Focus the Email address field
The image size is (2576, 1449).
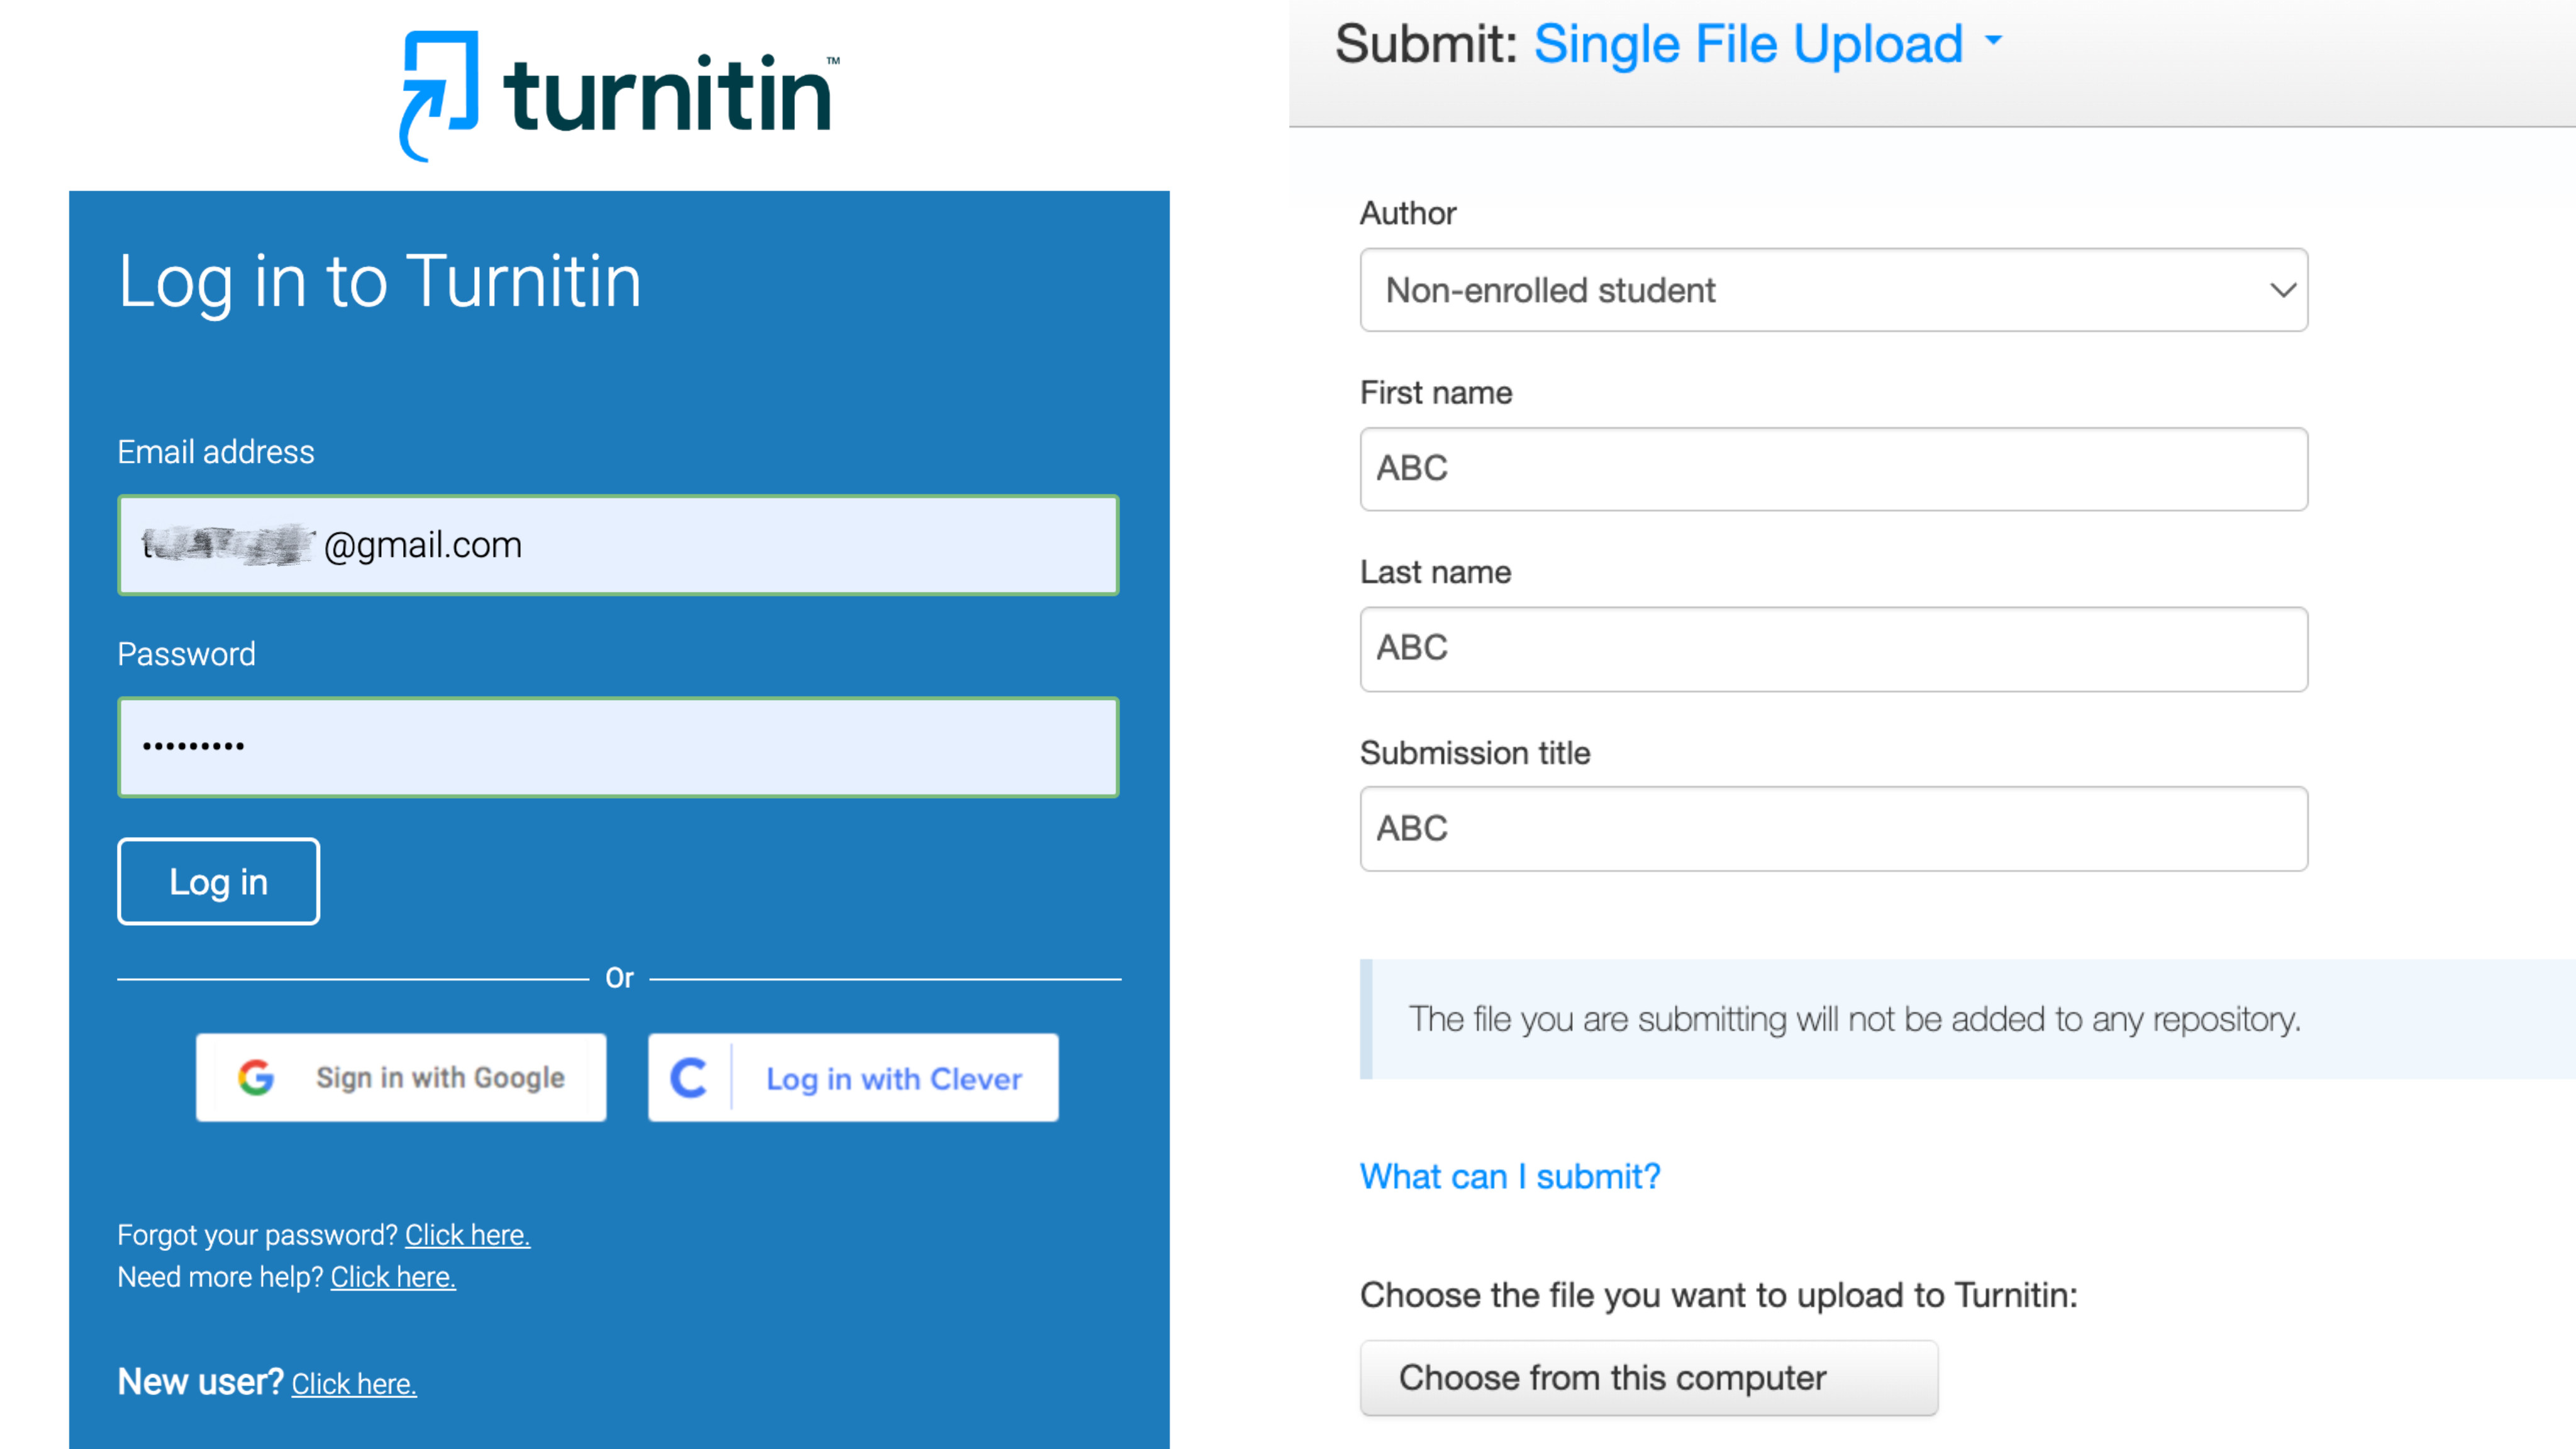click(x=618, y=545)
